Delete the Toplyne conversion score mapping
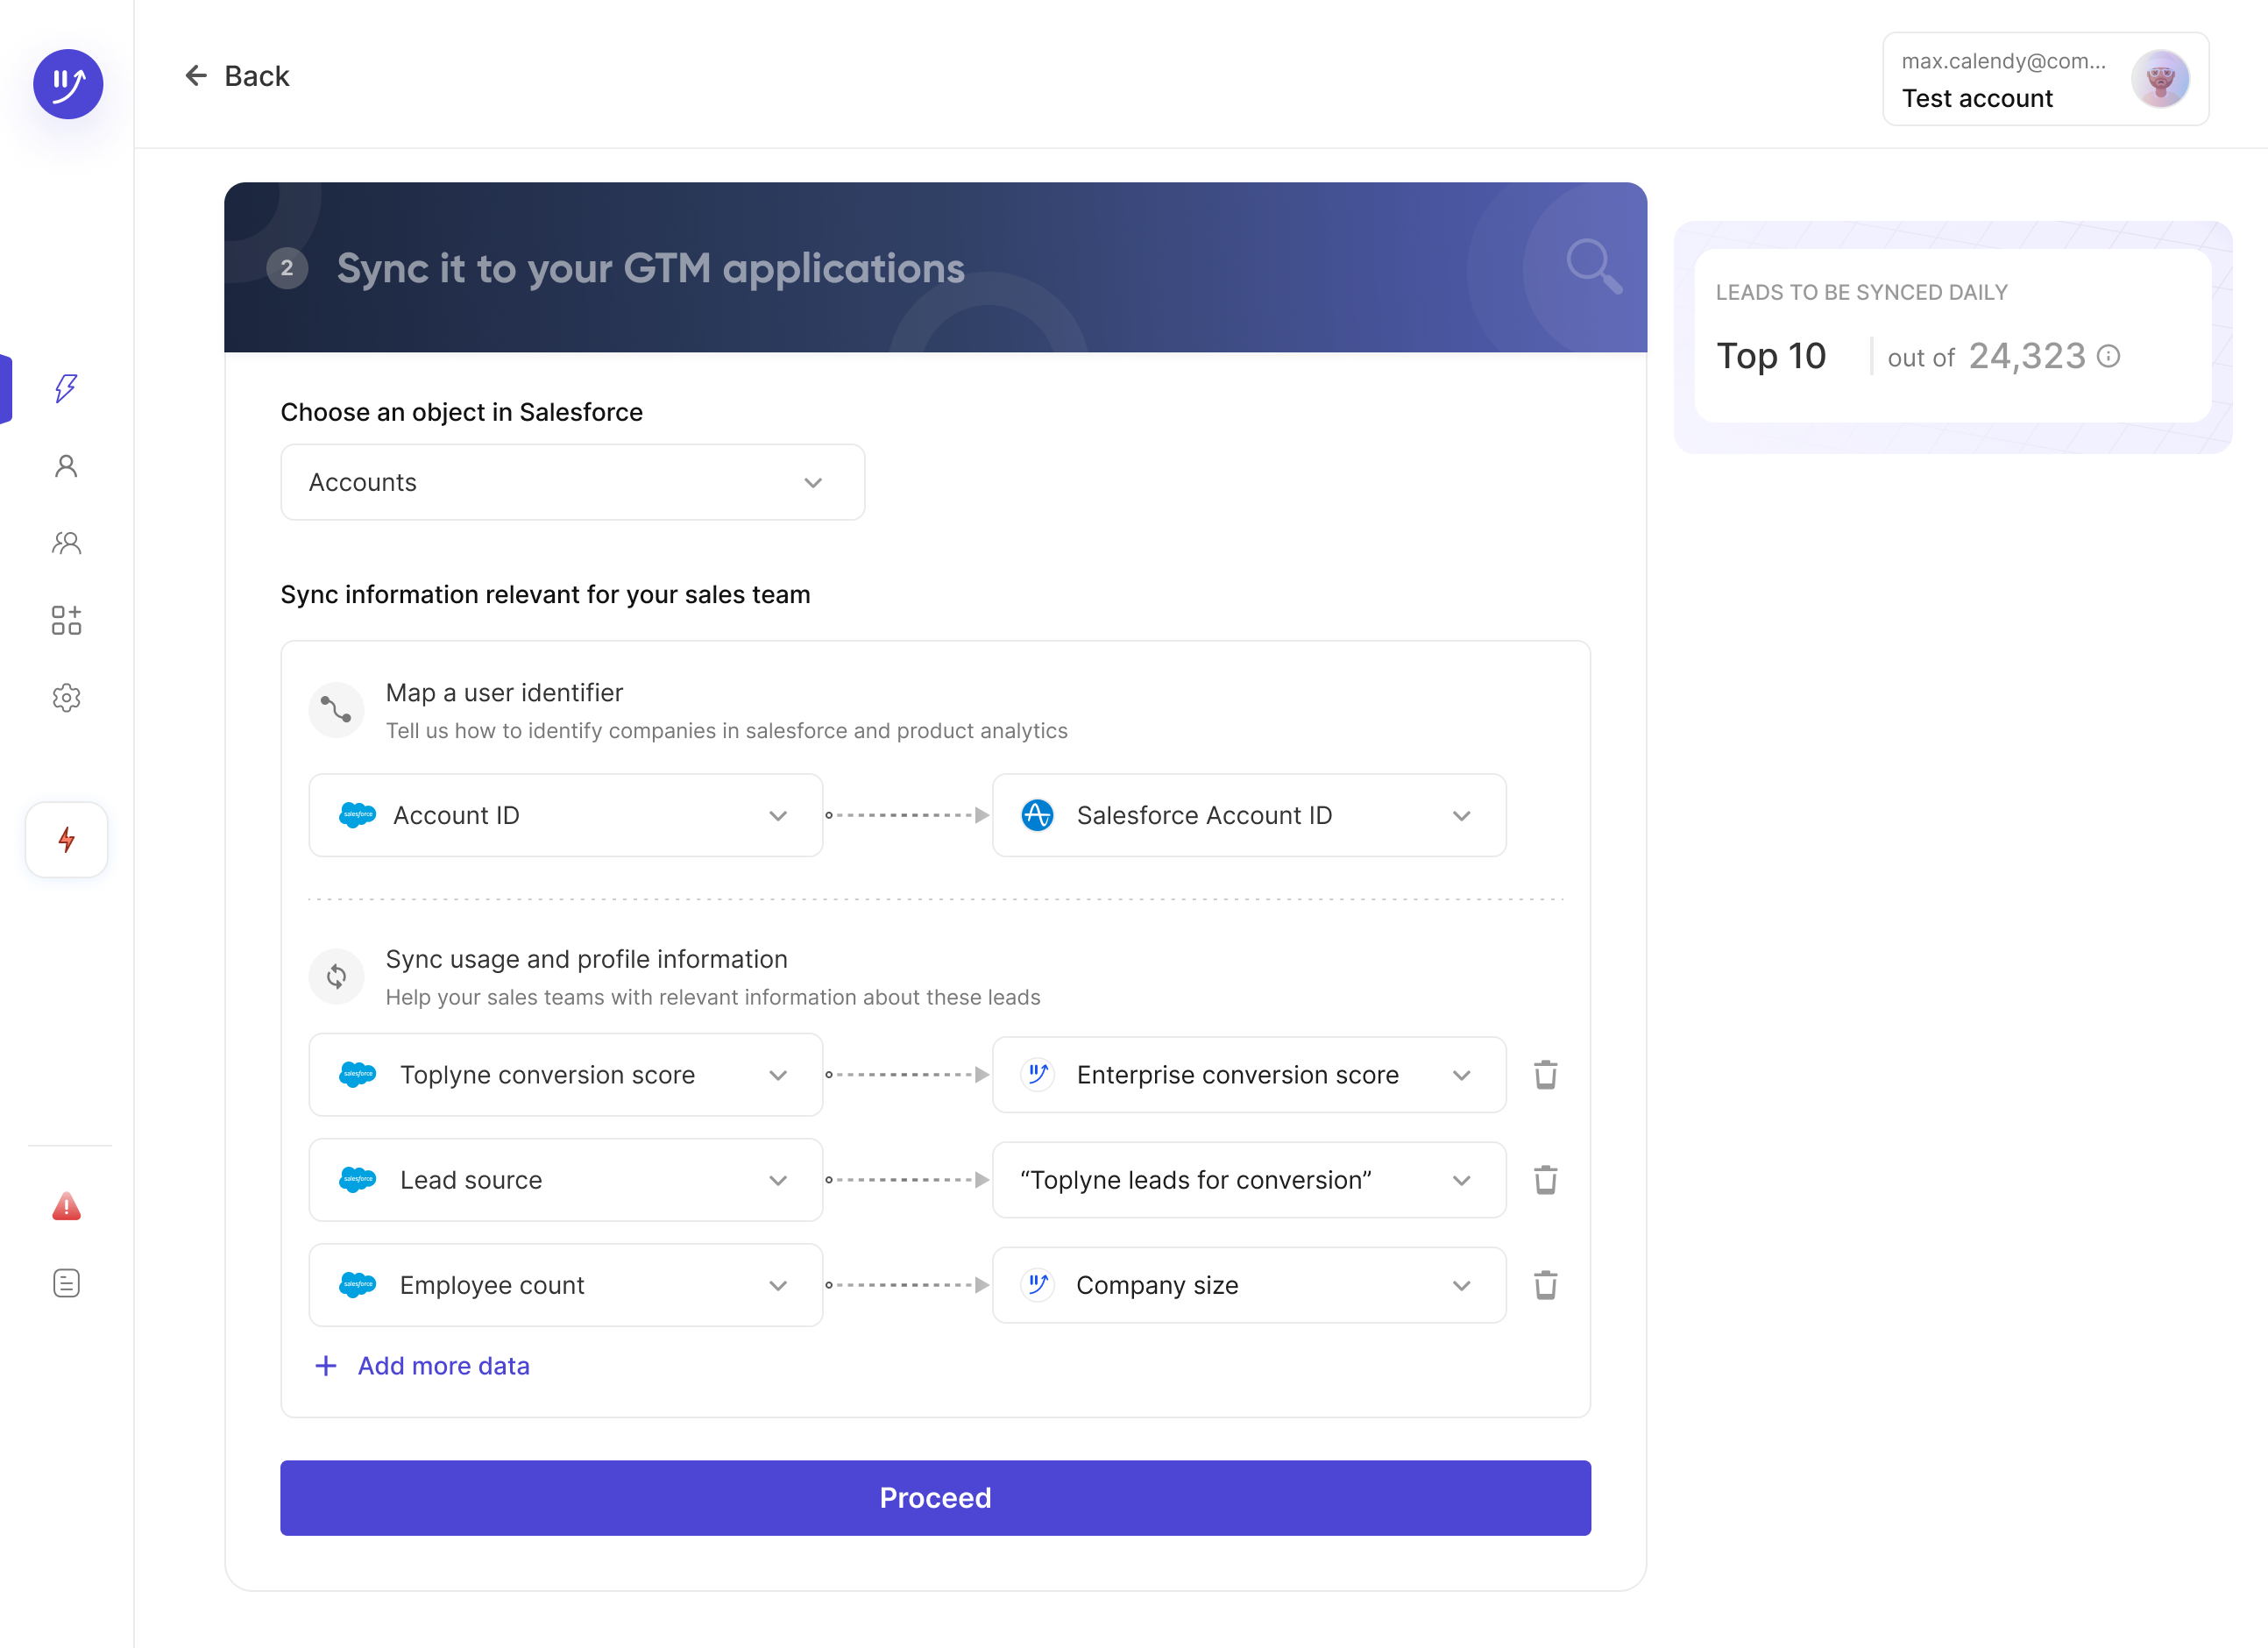This screenshot has height=1648, width=2268. pyautogui.click(x=1545, y=1075)
